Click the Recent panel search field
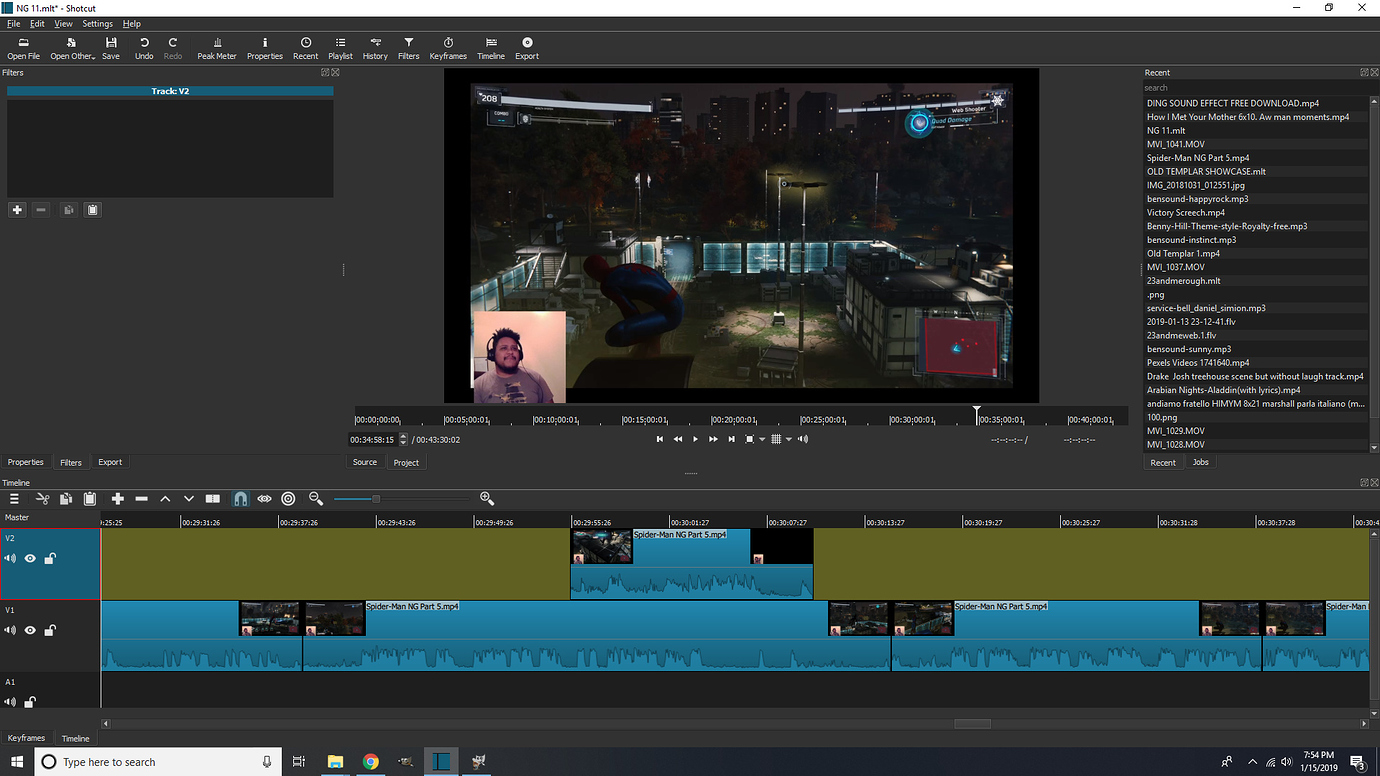This screenshot has height=776, width=1380. click(x=1254, y=87)
